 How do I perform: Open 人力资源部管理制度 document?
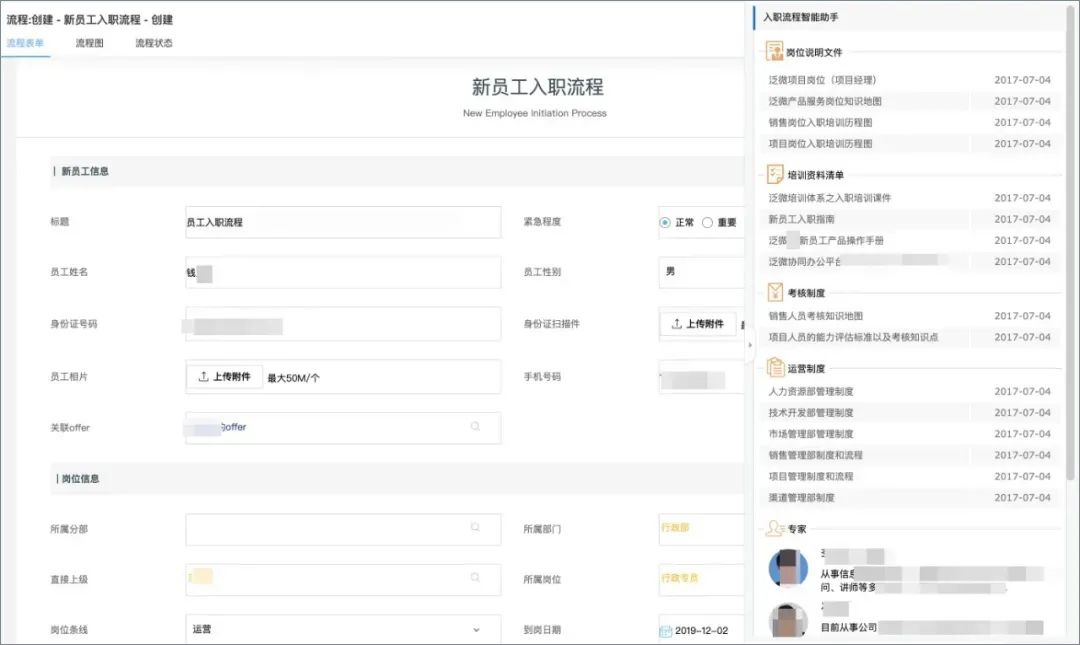[x=811, y=391]
